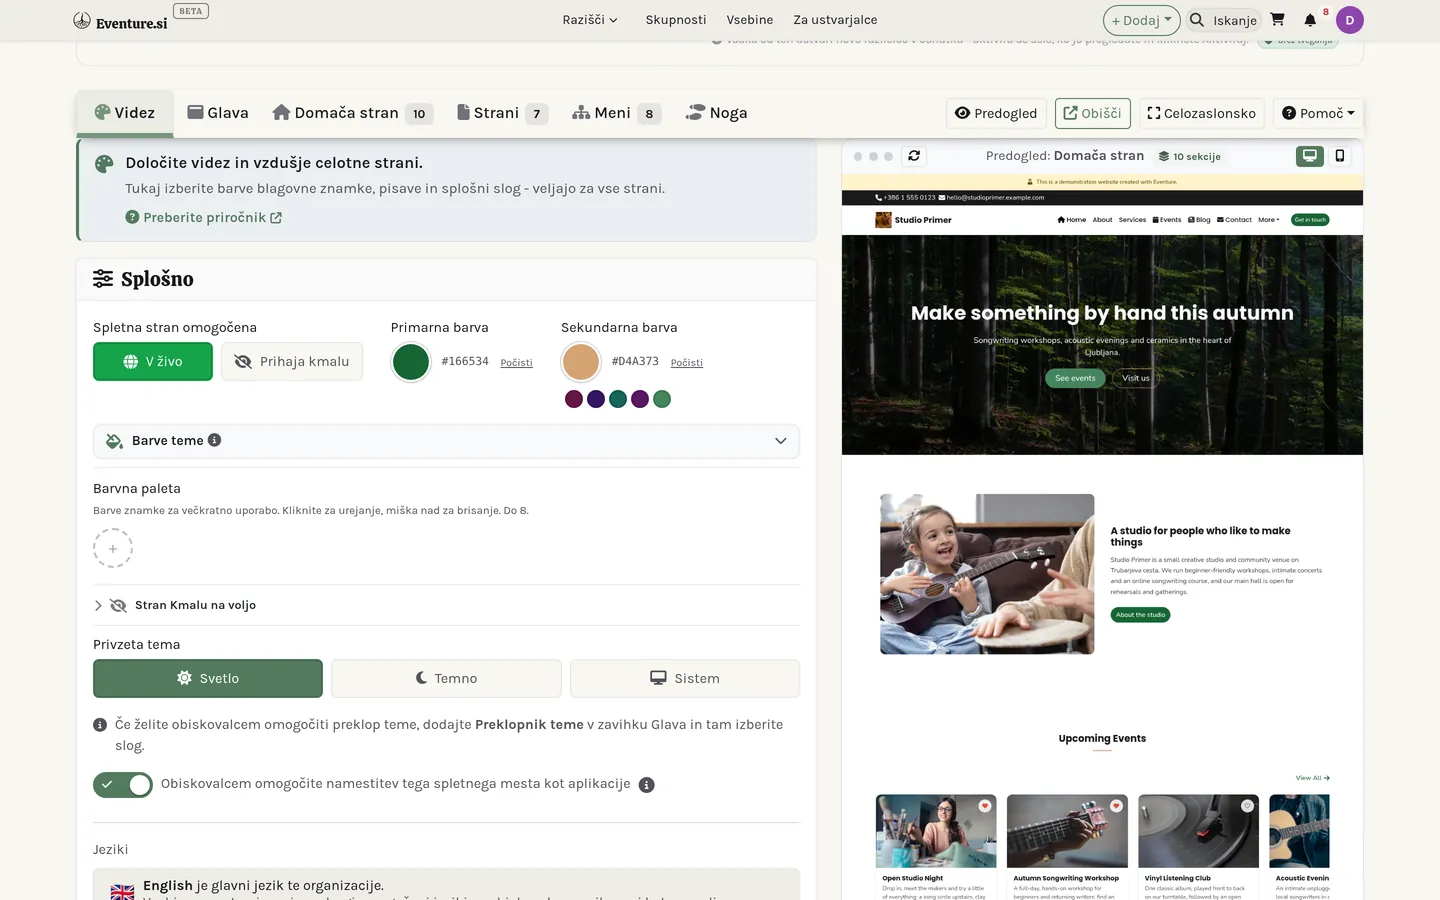Image resolution: width=1440 pixels, height=900 pixels.
Task: Click the girl with ukulele image in preview
Action: (x=987, y=574)
